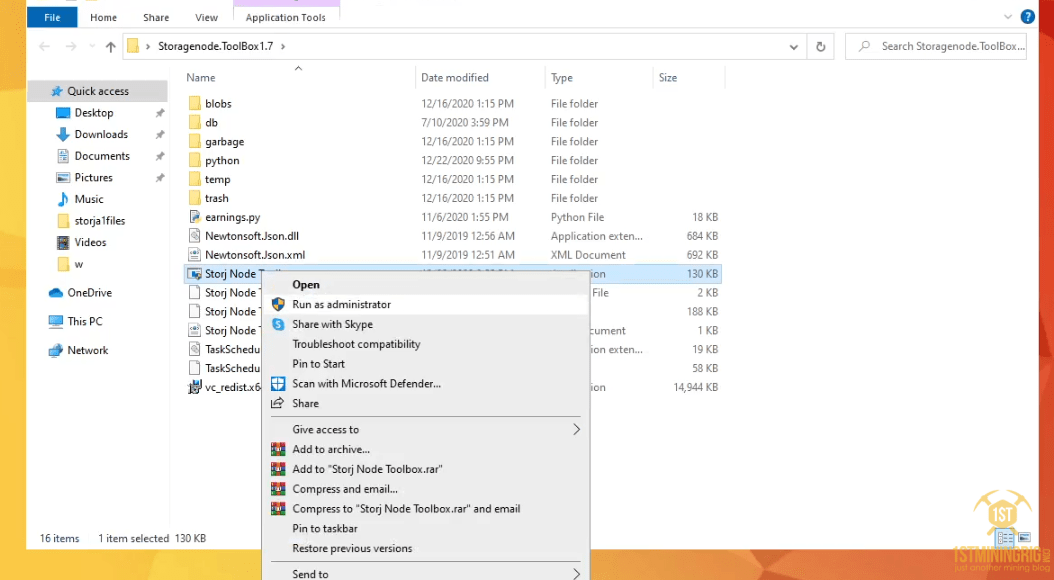Expand Send to submenu
This screenshot has width=1054, height=580.
(x=426, y=574)
